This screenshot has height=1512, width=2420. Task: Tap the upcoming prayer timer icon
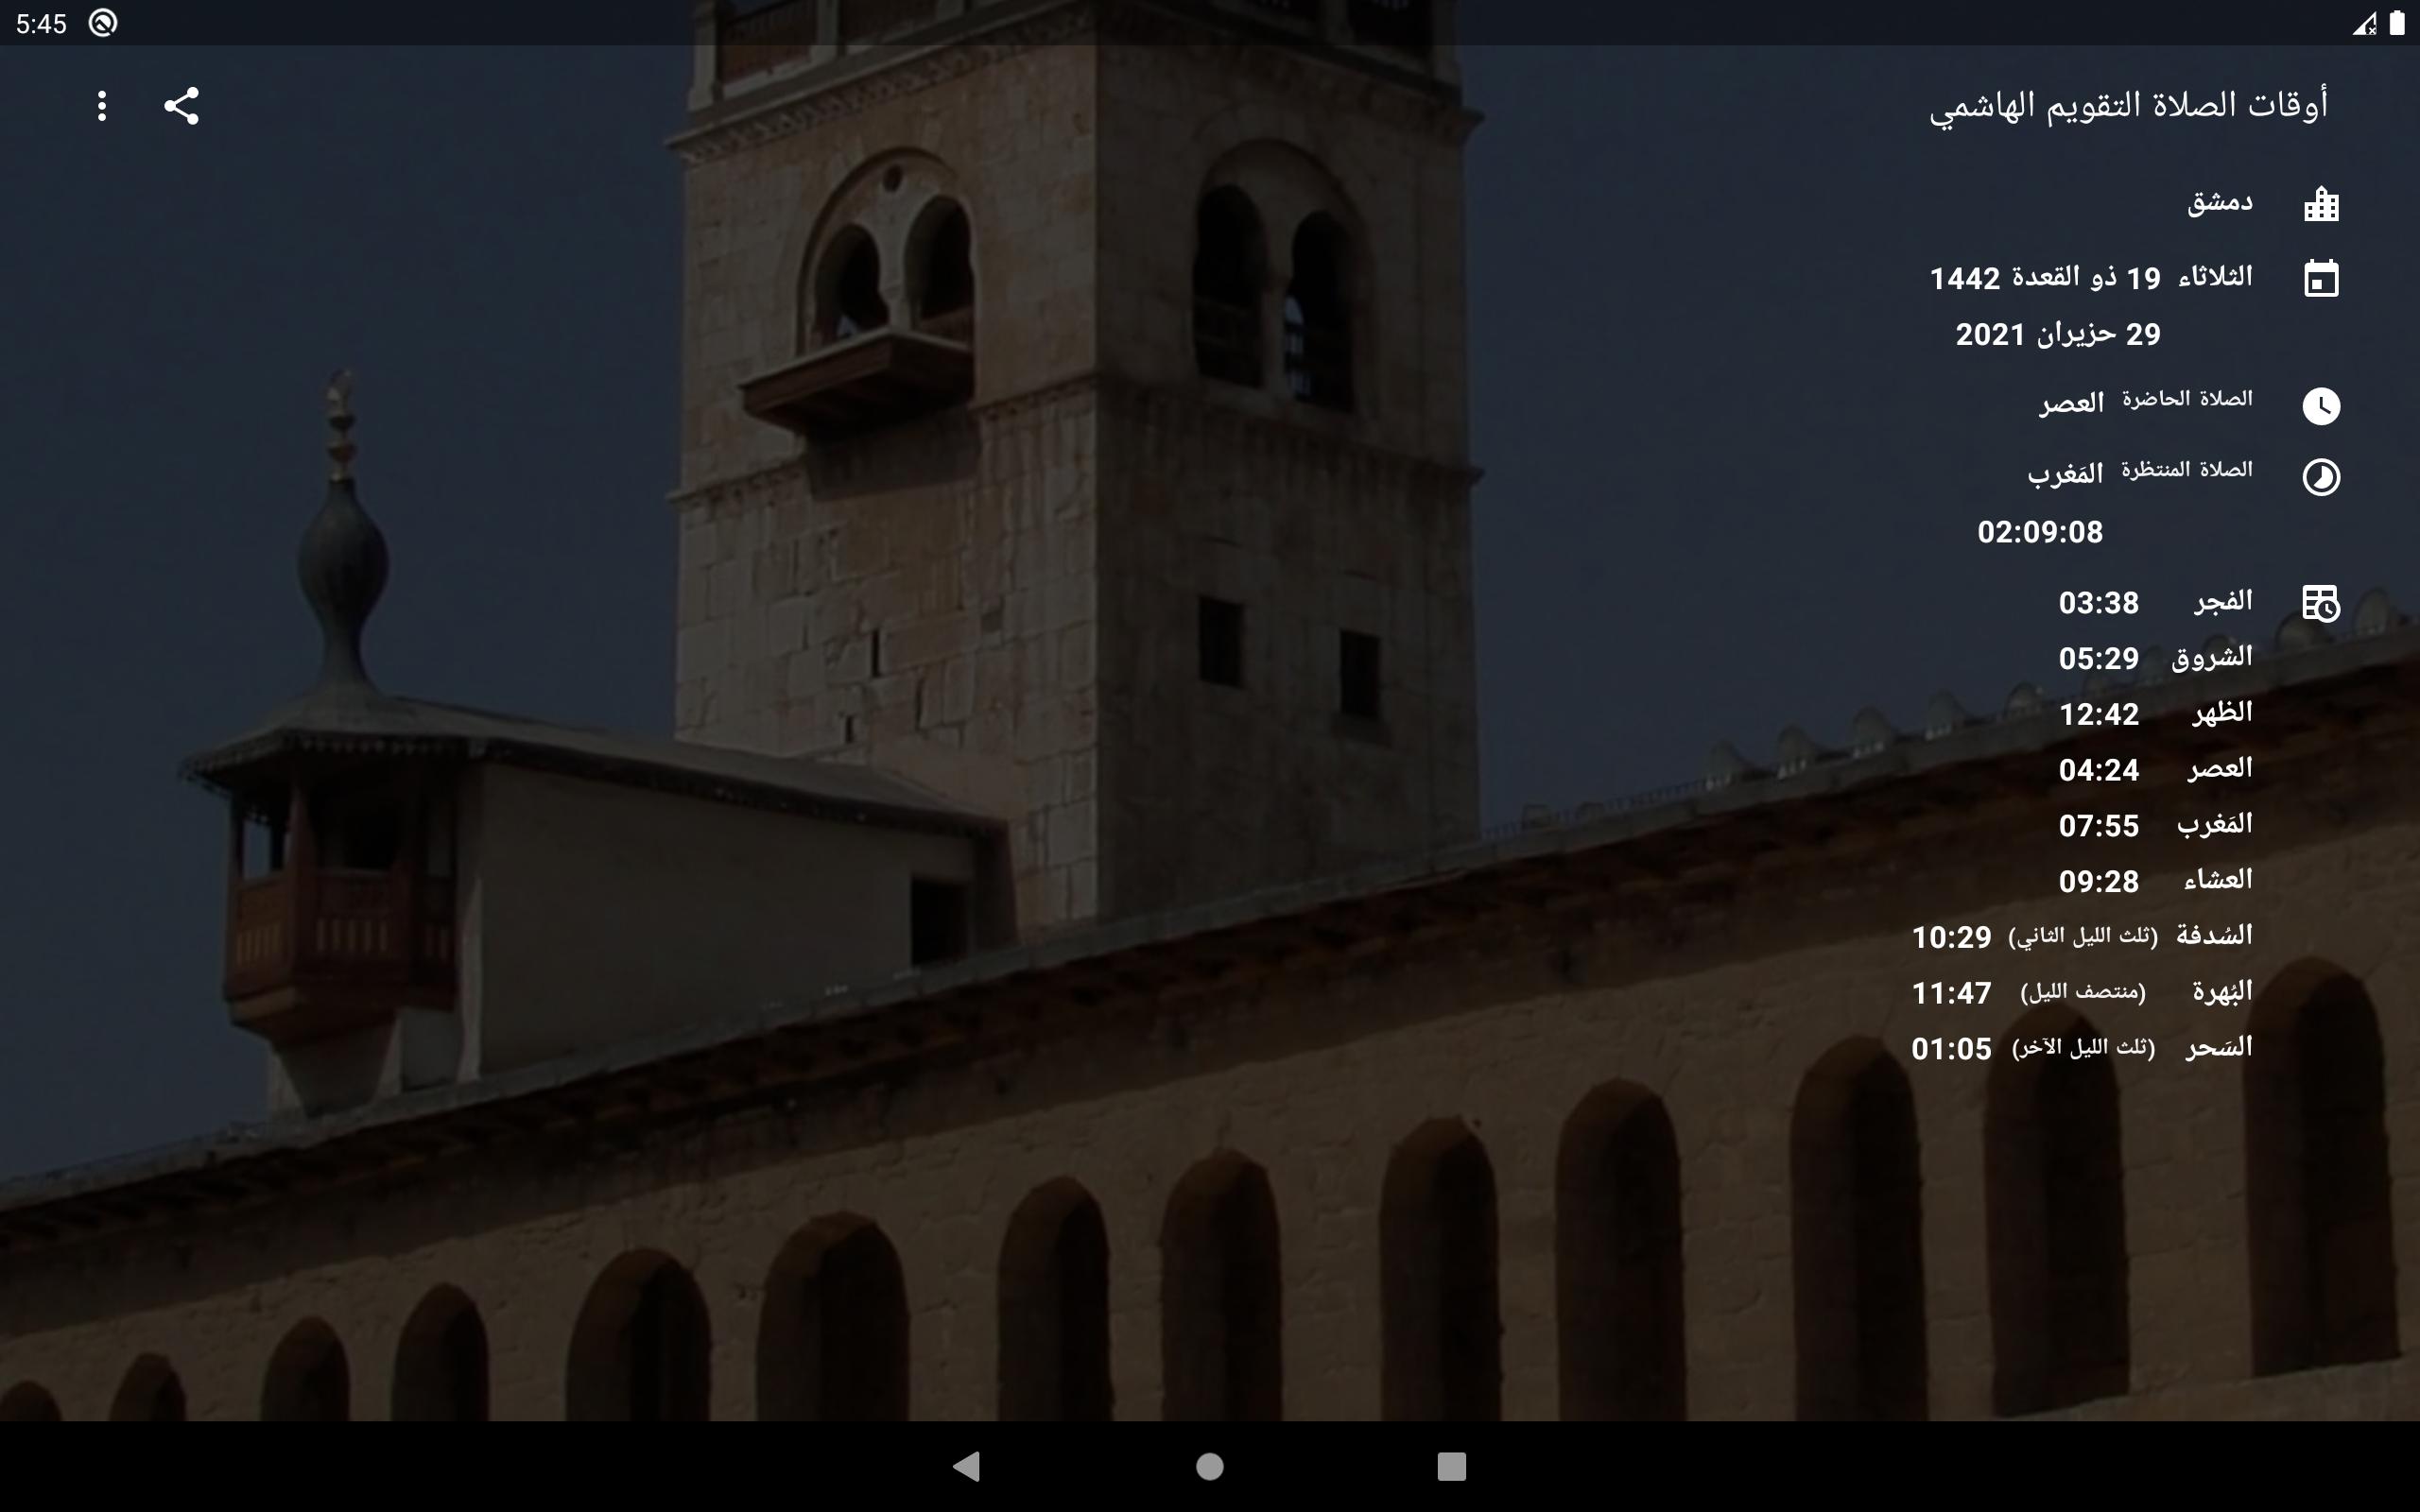tap(2321, 477)
